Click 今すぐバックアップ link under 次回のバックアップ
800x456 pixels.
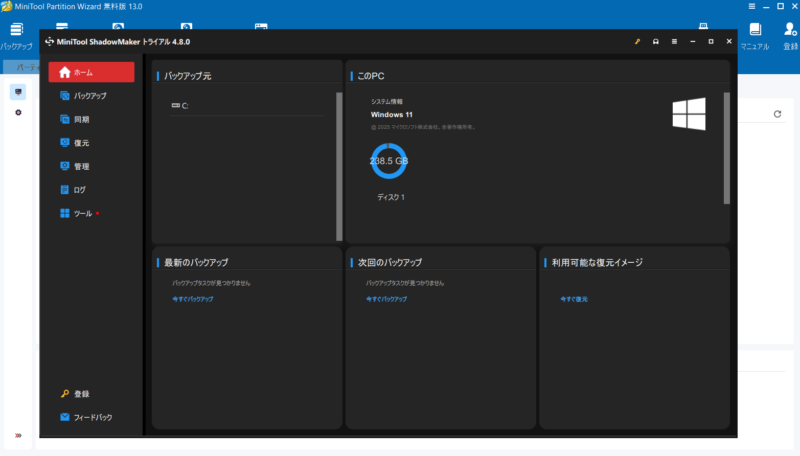click(386, 299)
